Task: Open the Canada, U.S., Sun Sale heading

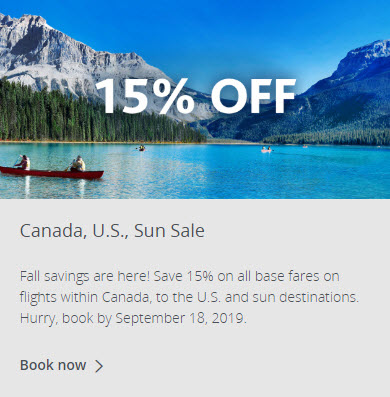Action: [x=112, y=231]
